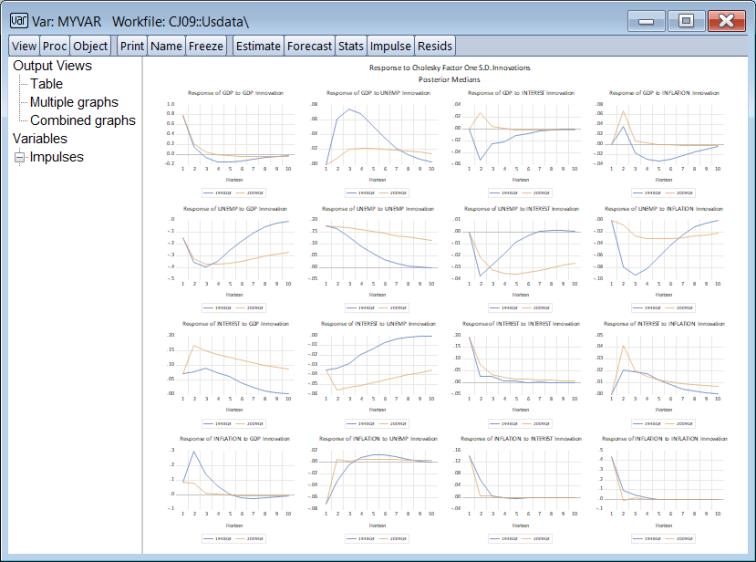Image resolution: width=756 pixels, height=562 pixels.
Task: Show Stats output view
Action: 350,46
